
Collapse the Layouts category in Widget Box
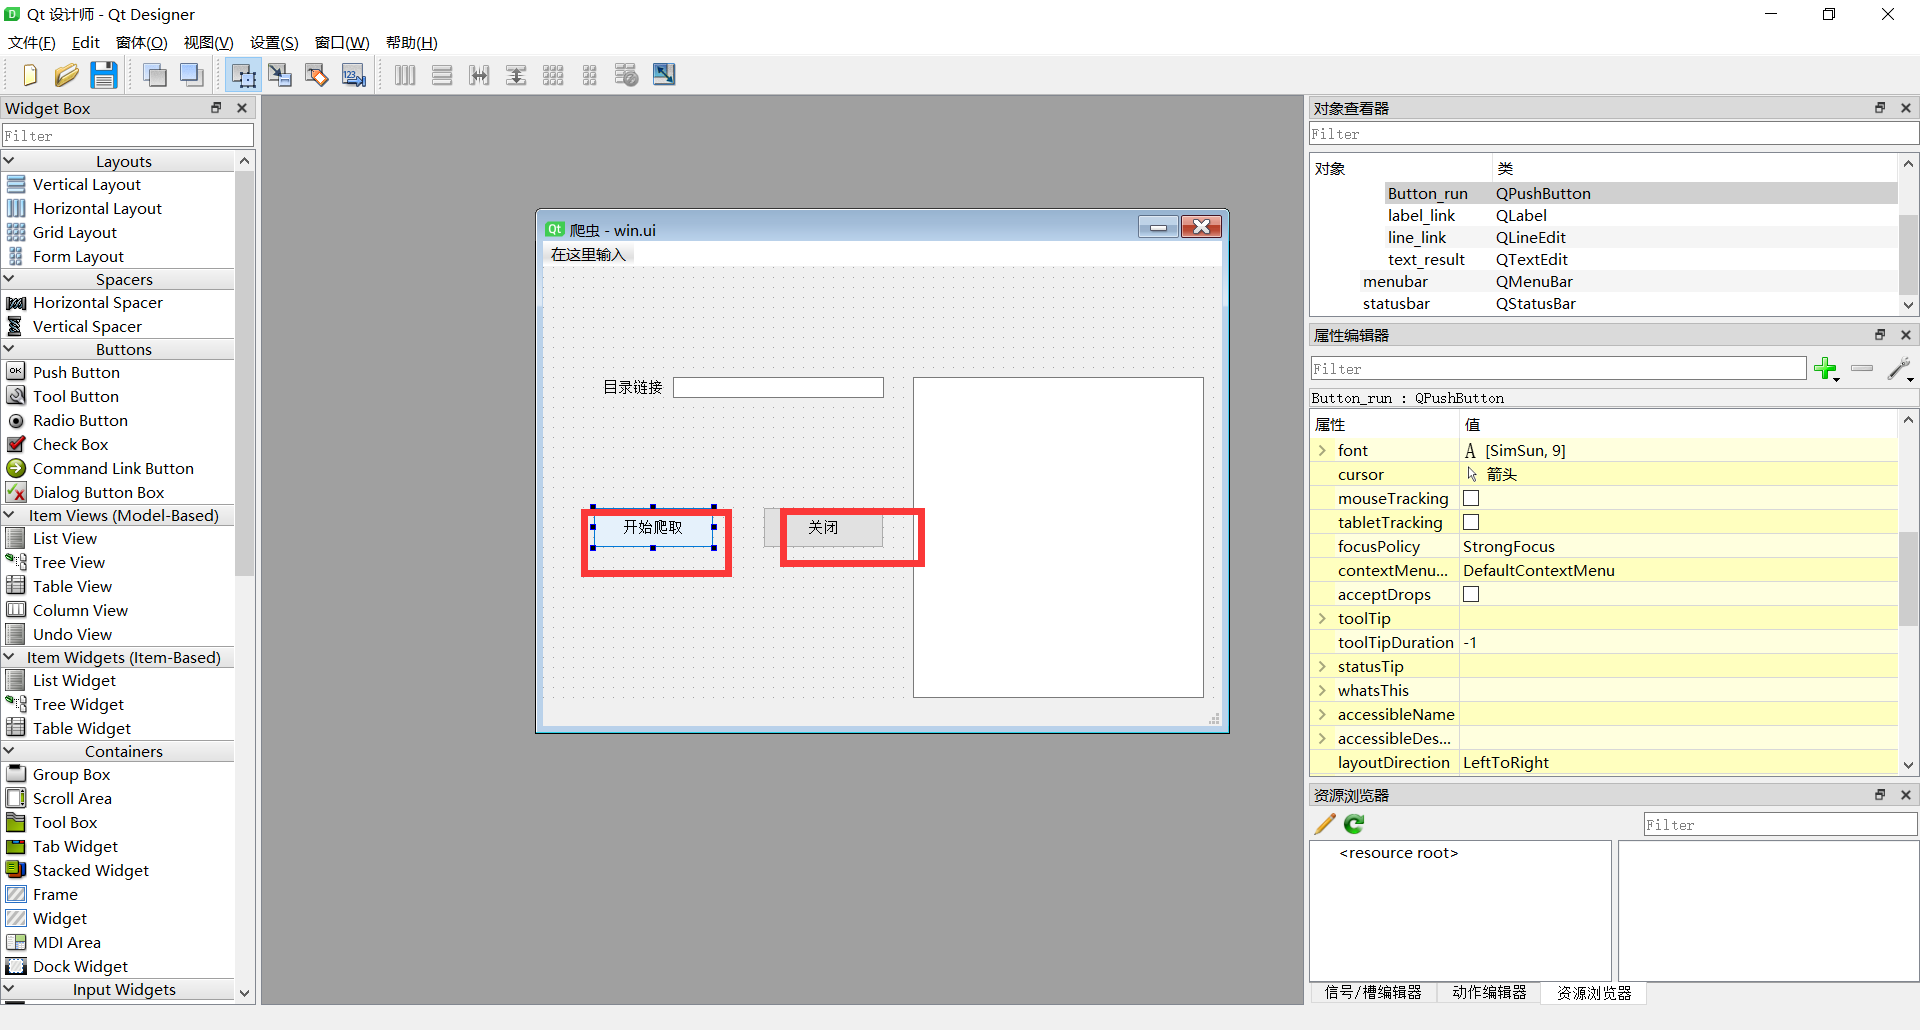[9, 161]
